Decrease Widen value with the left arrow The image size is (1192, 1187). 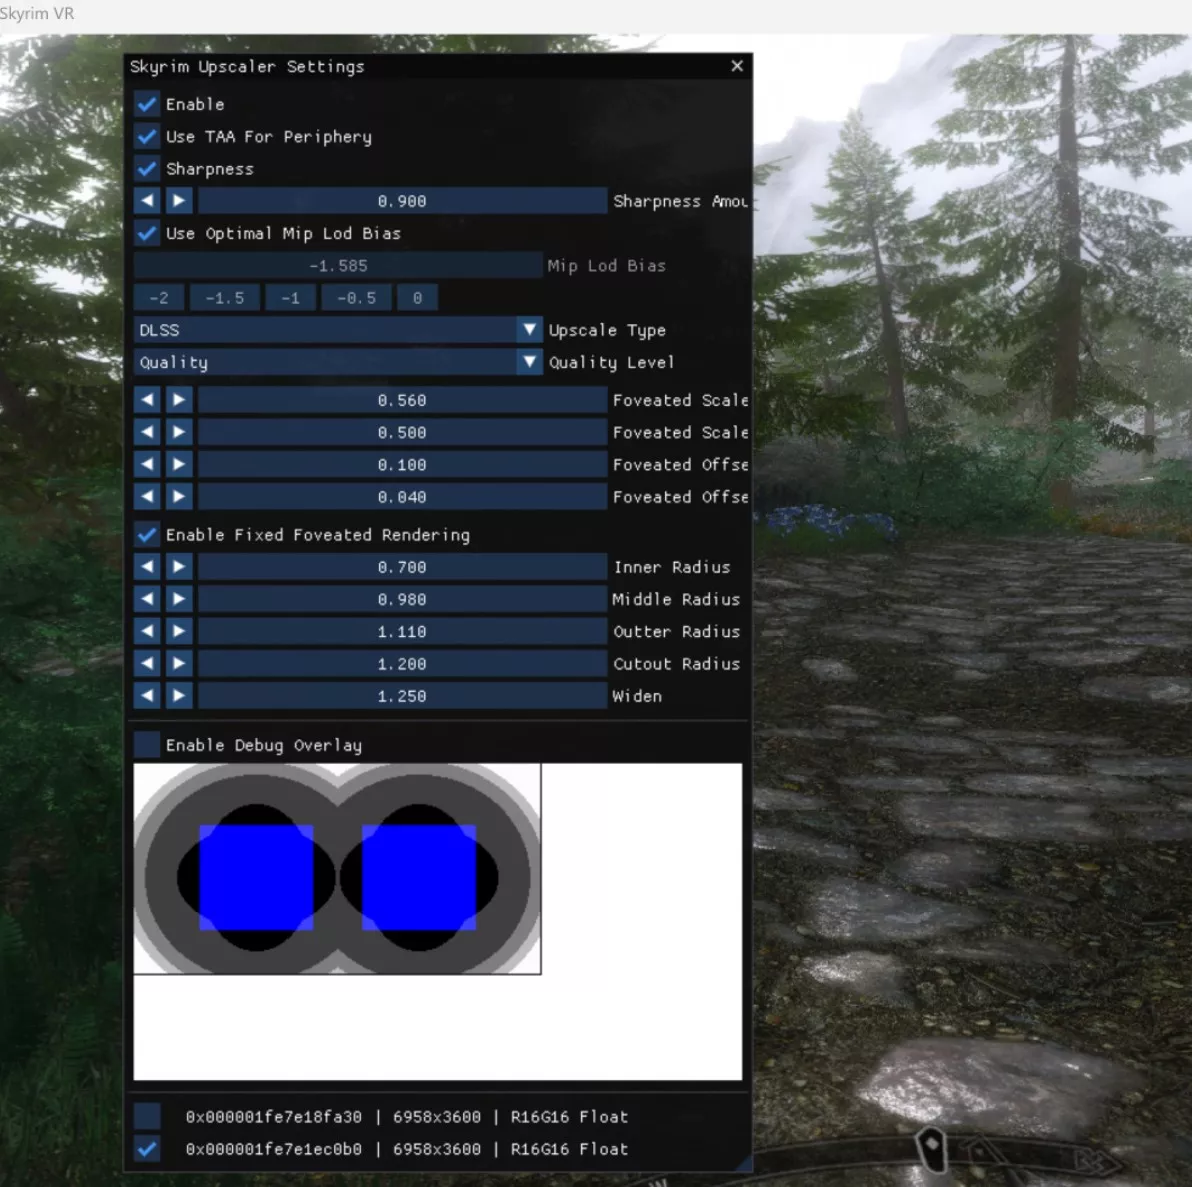pos(147,696)
